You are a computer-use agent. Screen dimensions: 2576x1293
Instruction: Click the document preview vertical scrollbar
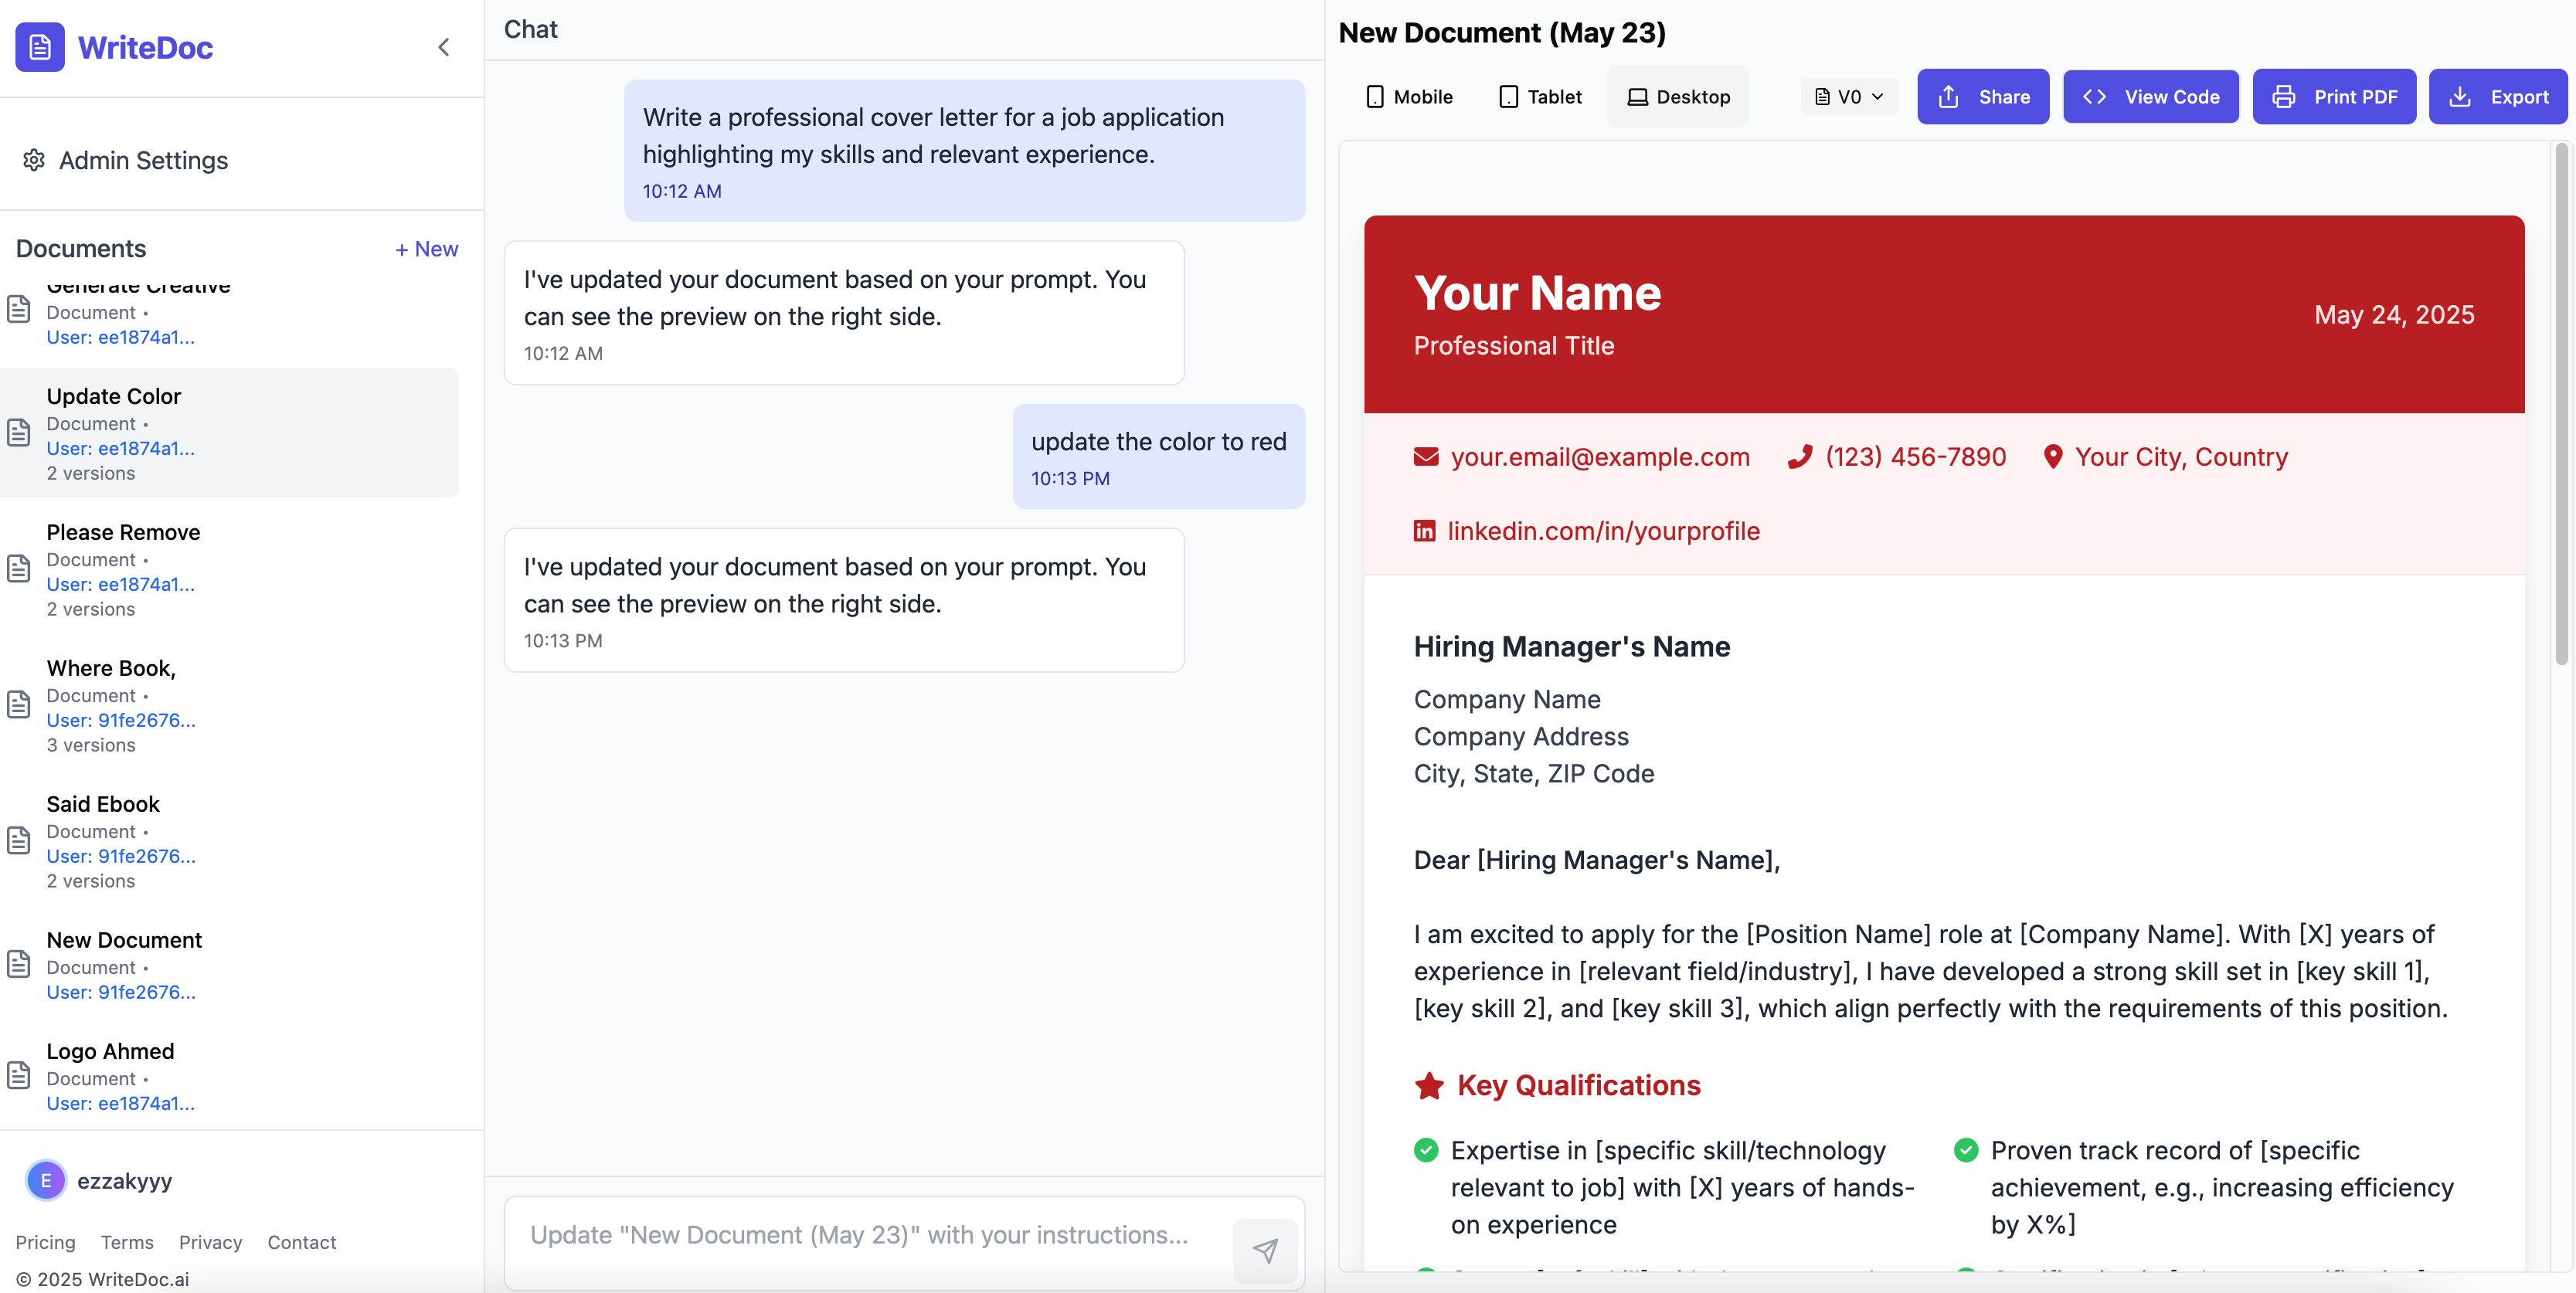pyautogui.click(x=2561, y=405)
